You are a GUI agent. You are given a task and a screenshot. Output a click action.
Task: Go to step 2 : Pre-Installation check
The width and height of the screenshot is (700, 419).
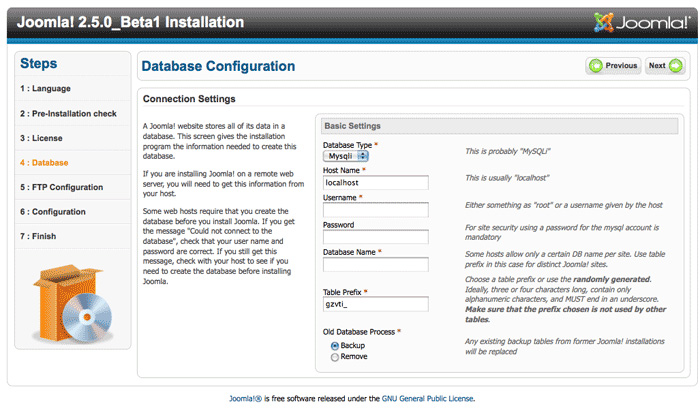[x=68, y=113]
